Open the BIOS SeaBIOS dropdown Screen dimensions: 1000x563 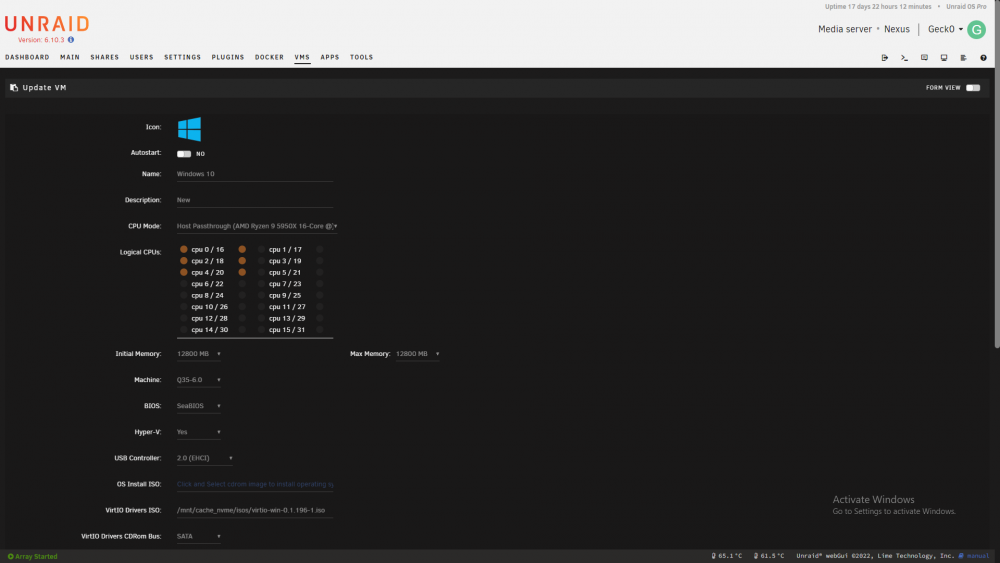199,406
